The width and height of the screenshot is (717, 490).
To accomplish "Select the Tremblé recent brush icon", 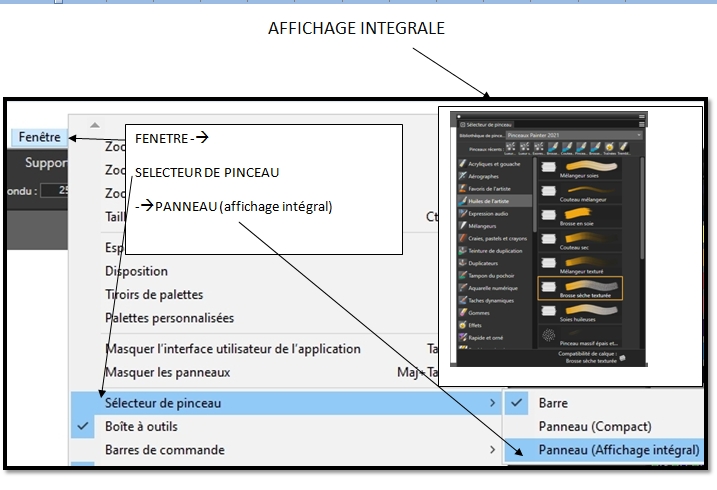I will pos(624,148).
